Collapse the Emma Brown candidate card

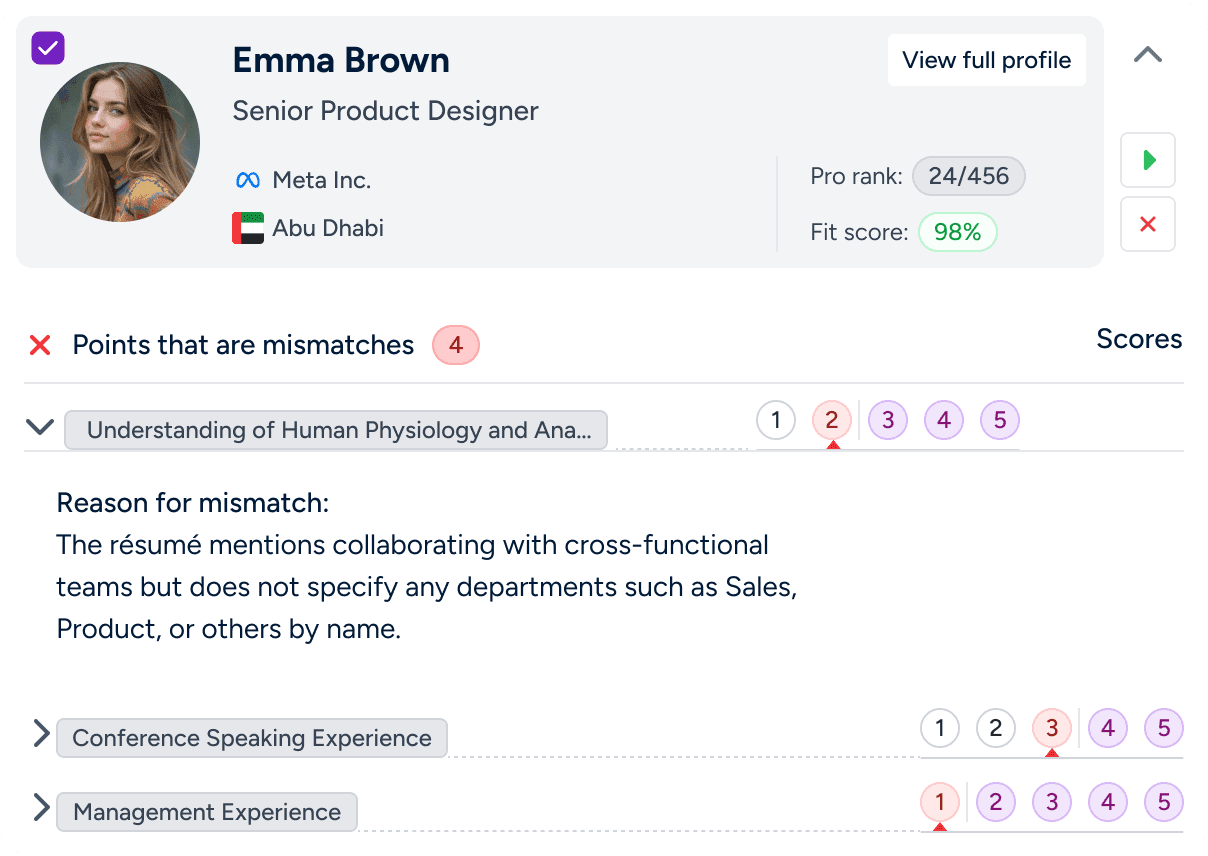1148,56
